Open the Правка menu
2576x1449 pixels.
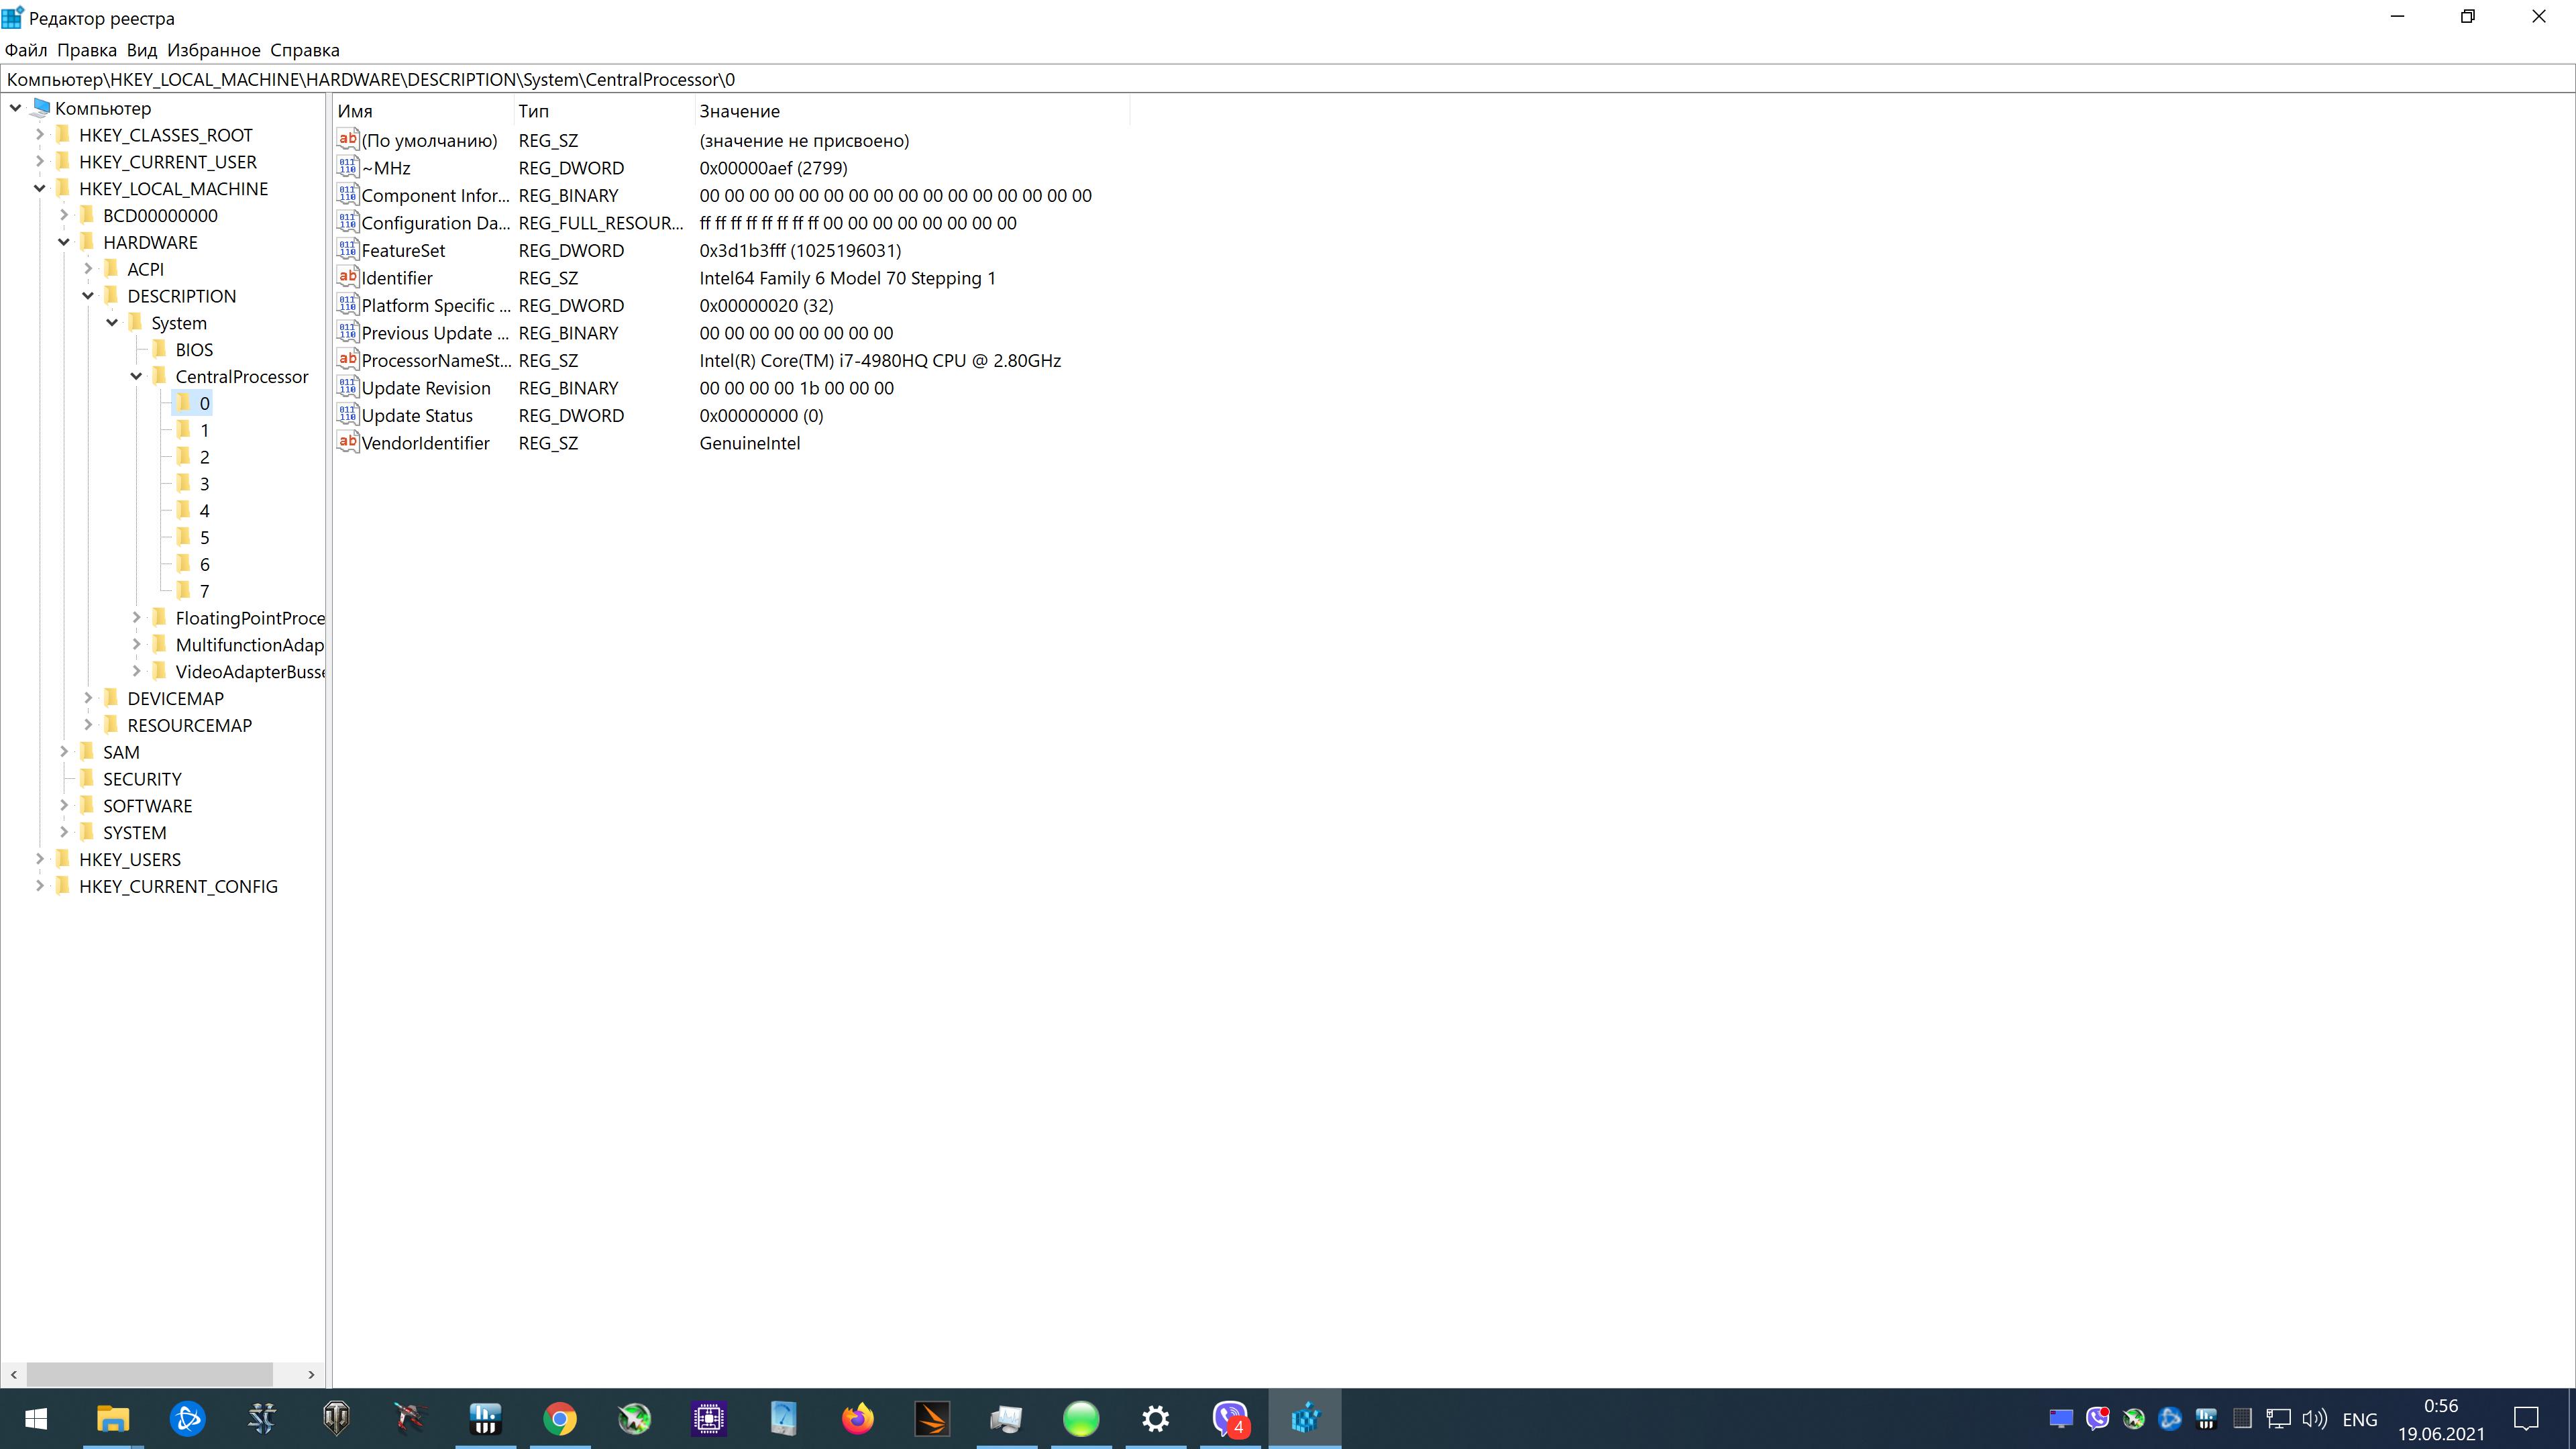coord(86,50)
